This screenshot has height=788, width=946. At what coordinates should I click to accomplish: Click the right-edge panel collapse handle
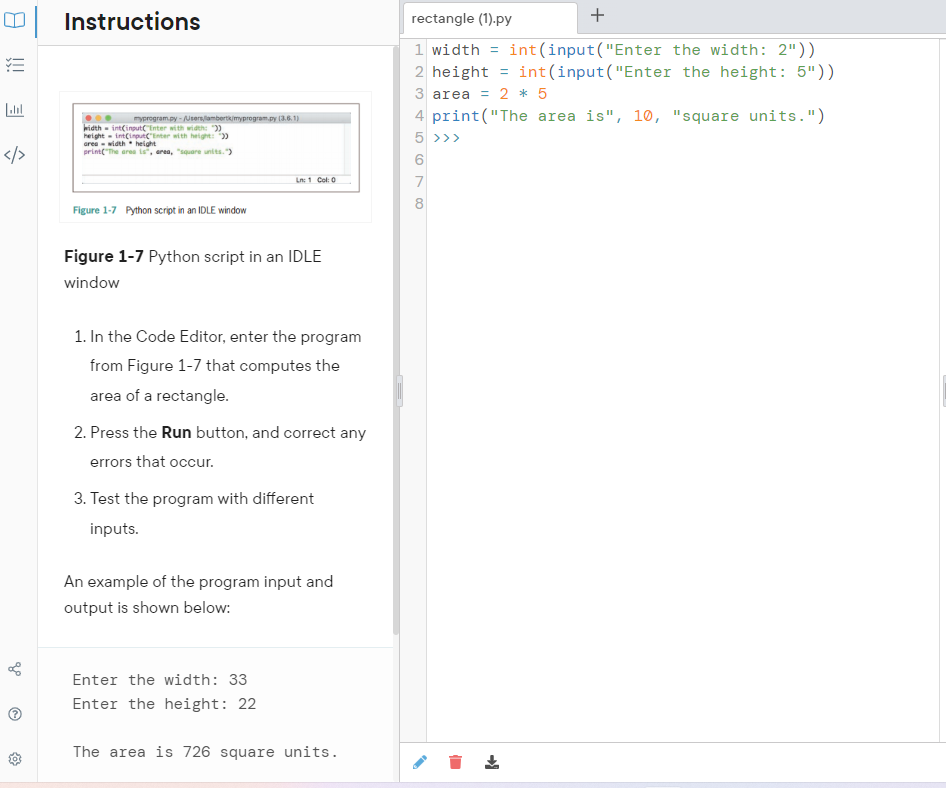pos(944,391)
